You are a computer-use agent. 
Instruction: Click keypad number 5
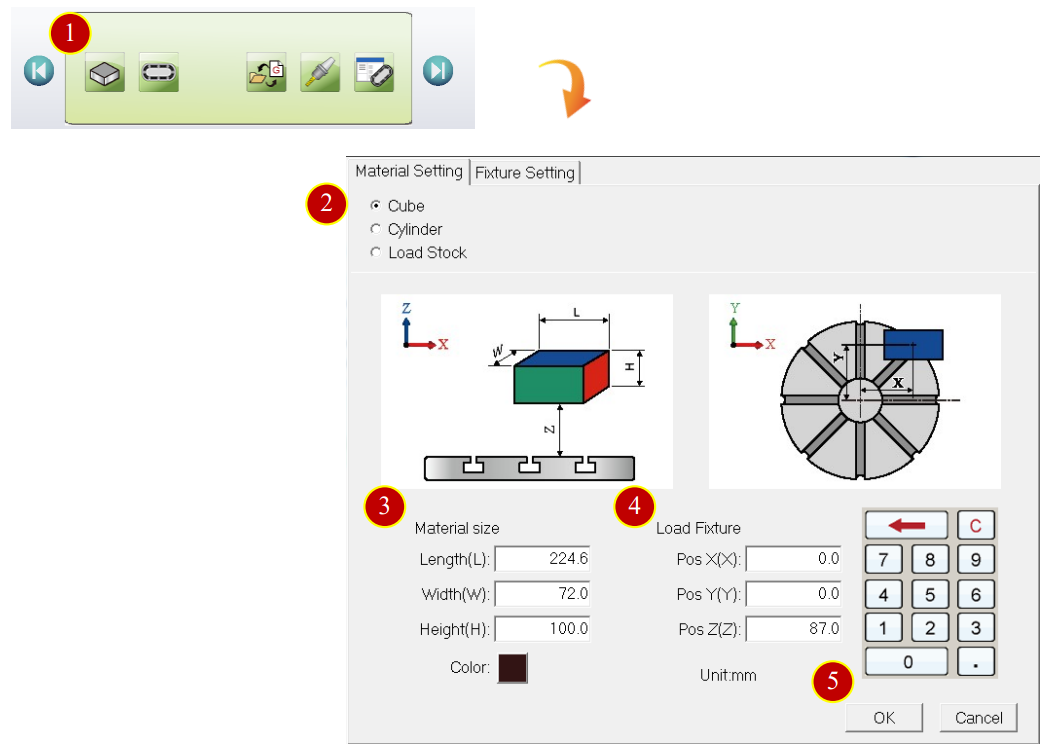(929, 594)
